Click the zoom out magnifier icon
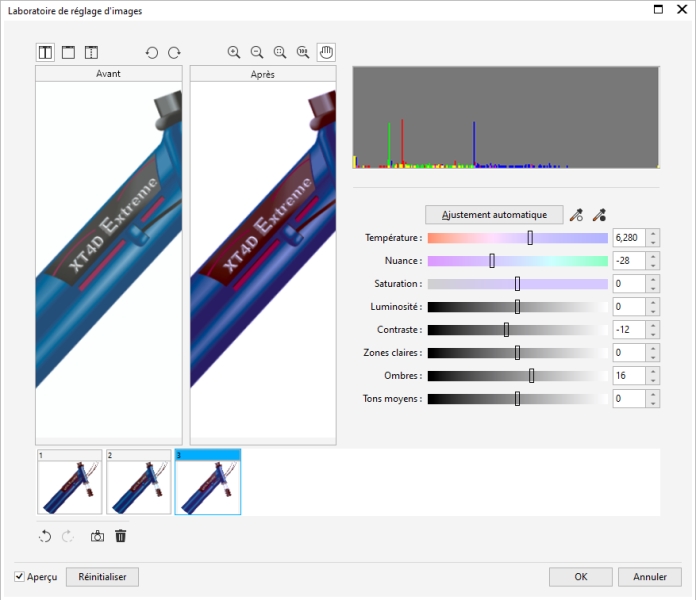Screen dimensions: 696x600 point(256,52)
